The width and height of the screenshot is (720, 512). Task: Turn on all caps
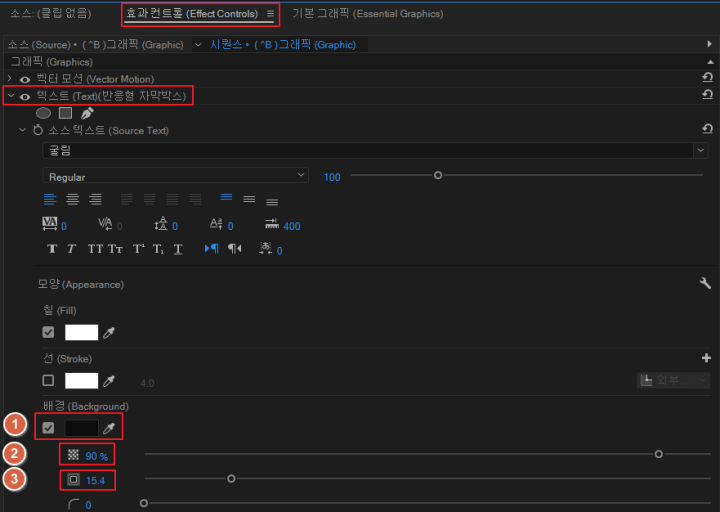coord(95,249)
